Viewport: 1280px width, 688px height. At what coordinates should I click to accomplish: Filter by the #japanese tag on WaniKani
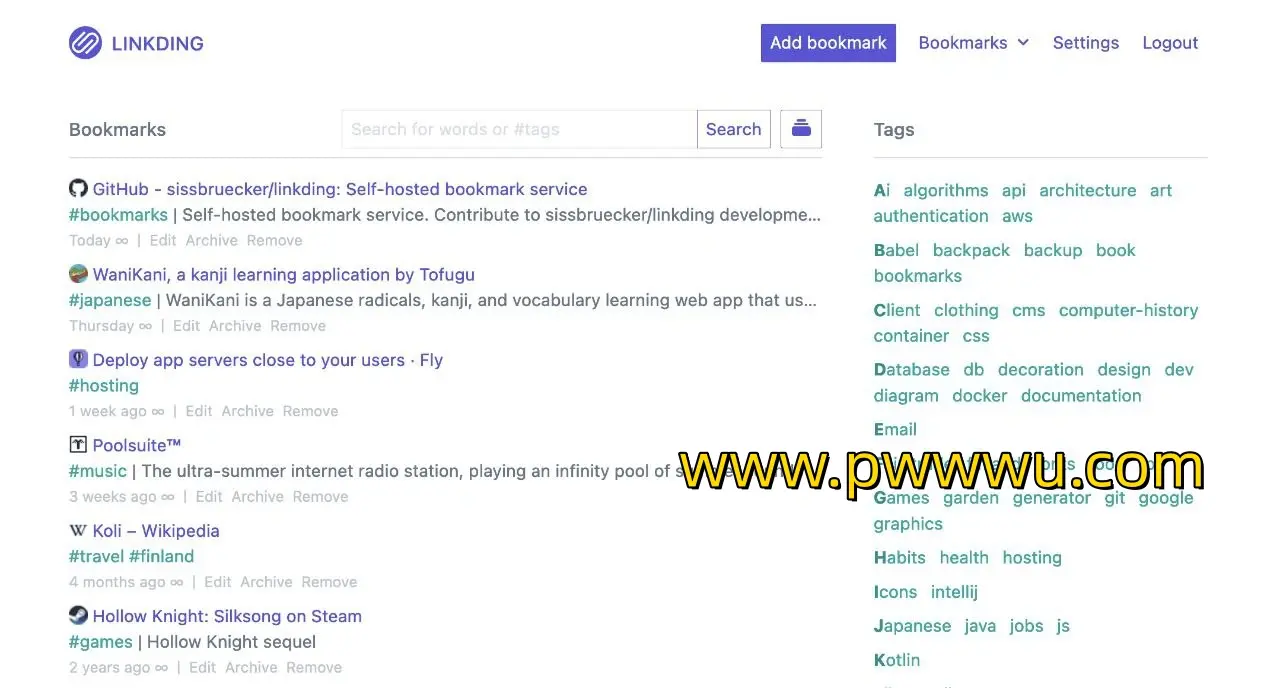click(110, 300)
